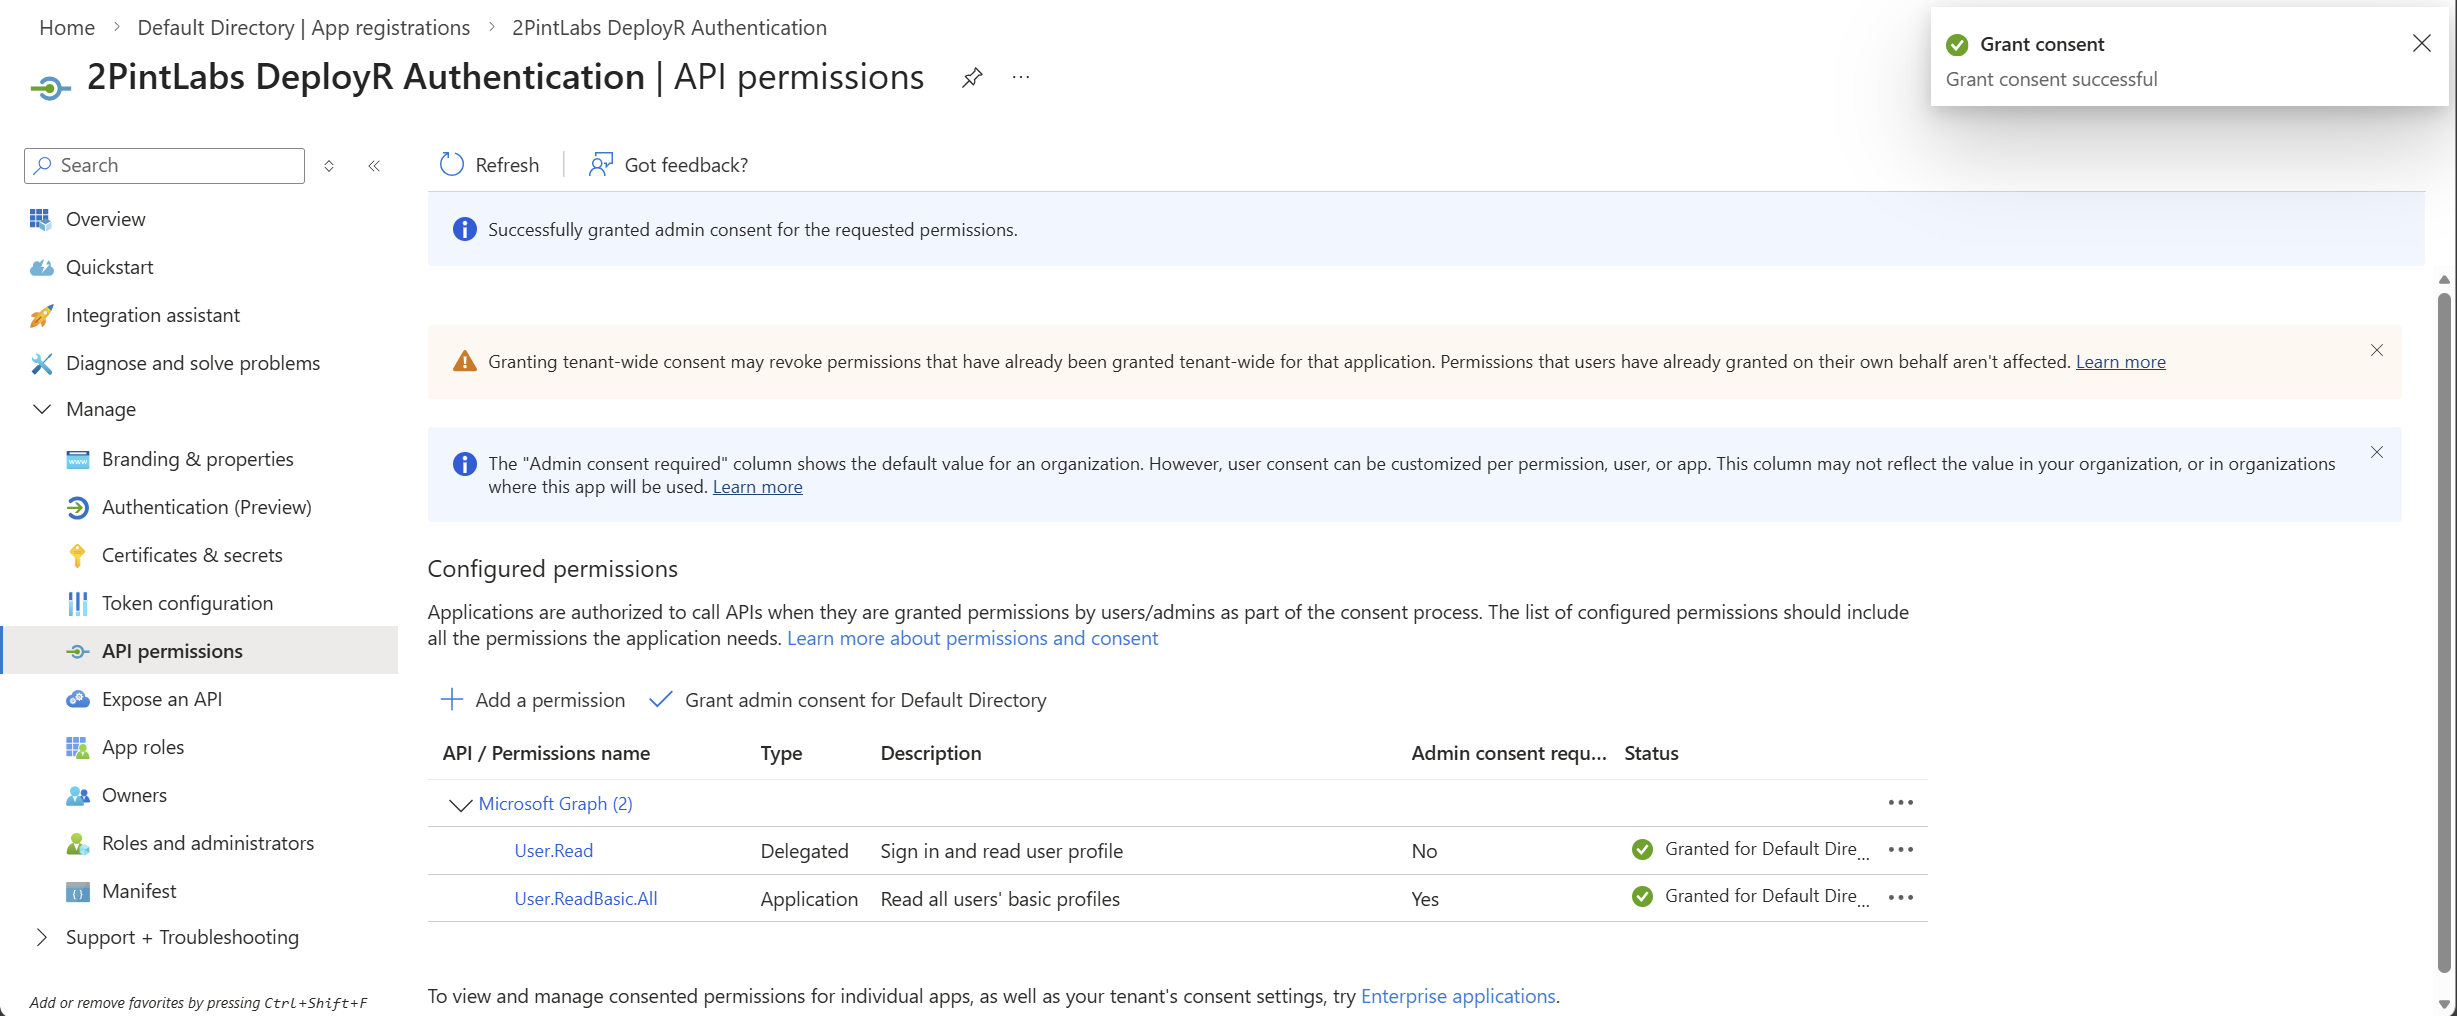Dismiss the Grant consent notification
This screenshot has height=1016, width=2457.
click(x=2421, y=43)
